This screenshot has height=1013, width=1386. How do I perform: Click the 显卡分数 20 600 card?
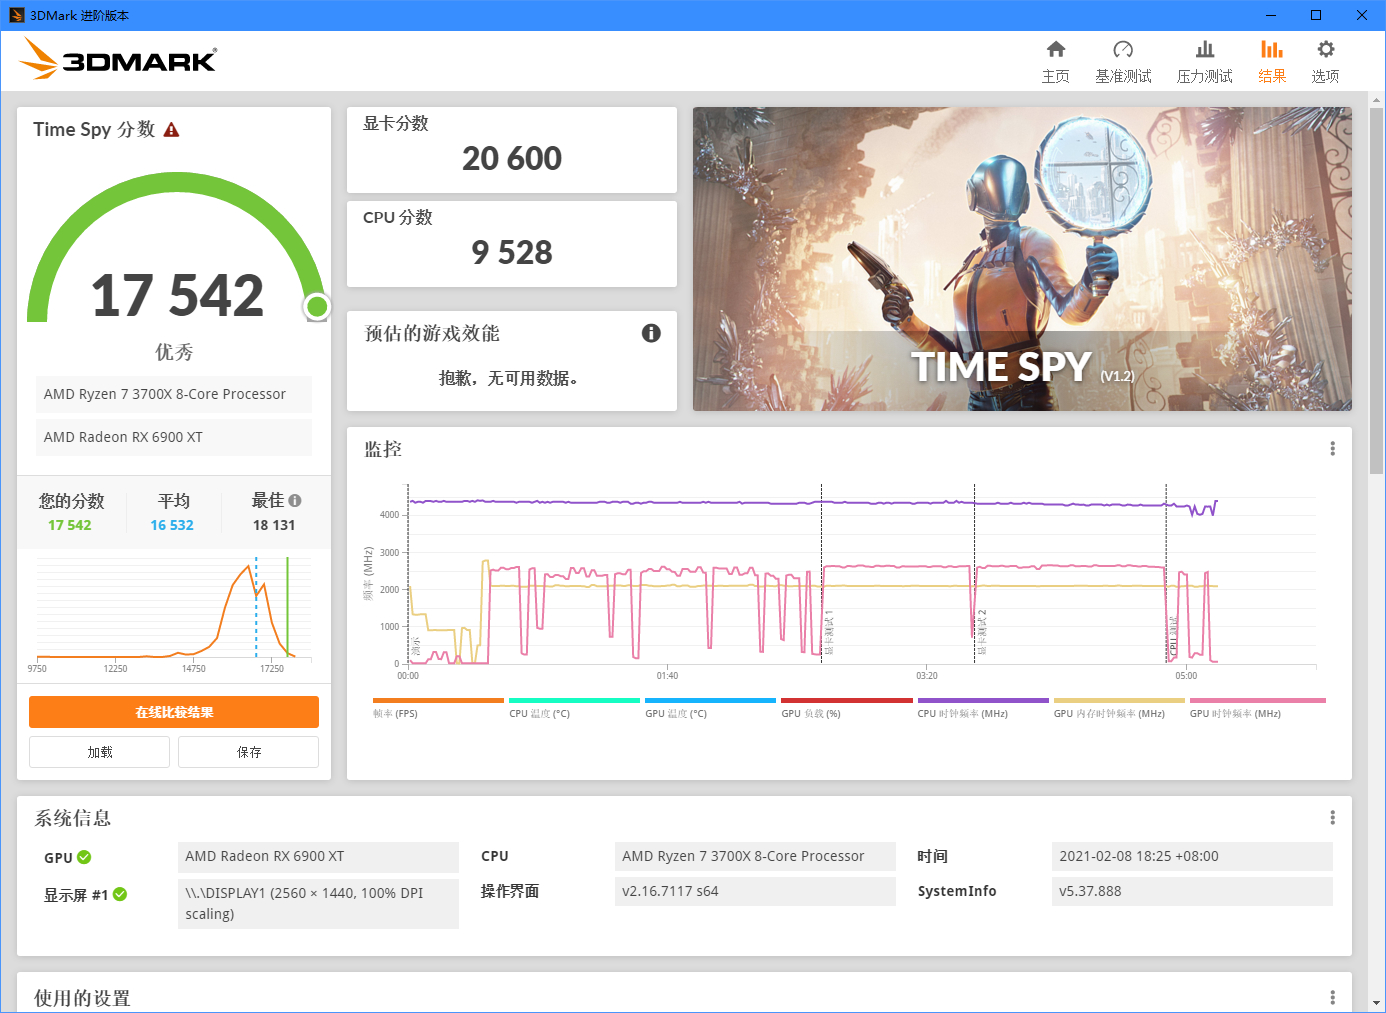click(x=512, y=150)
